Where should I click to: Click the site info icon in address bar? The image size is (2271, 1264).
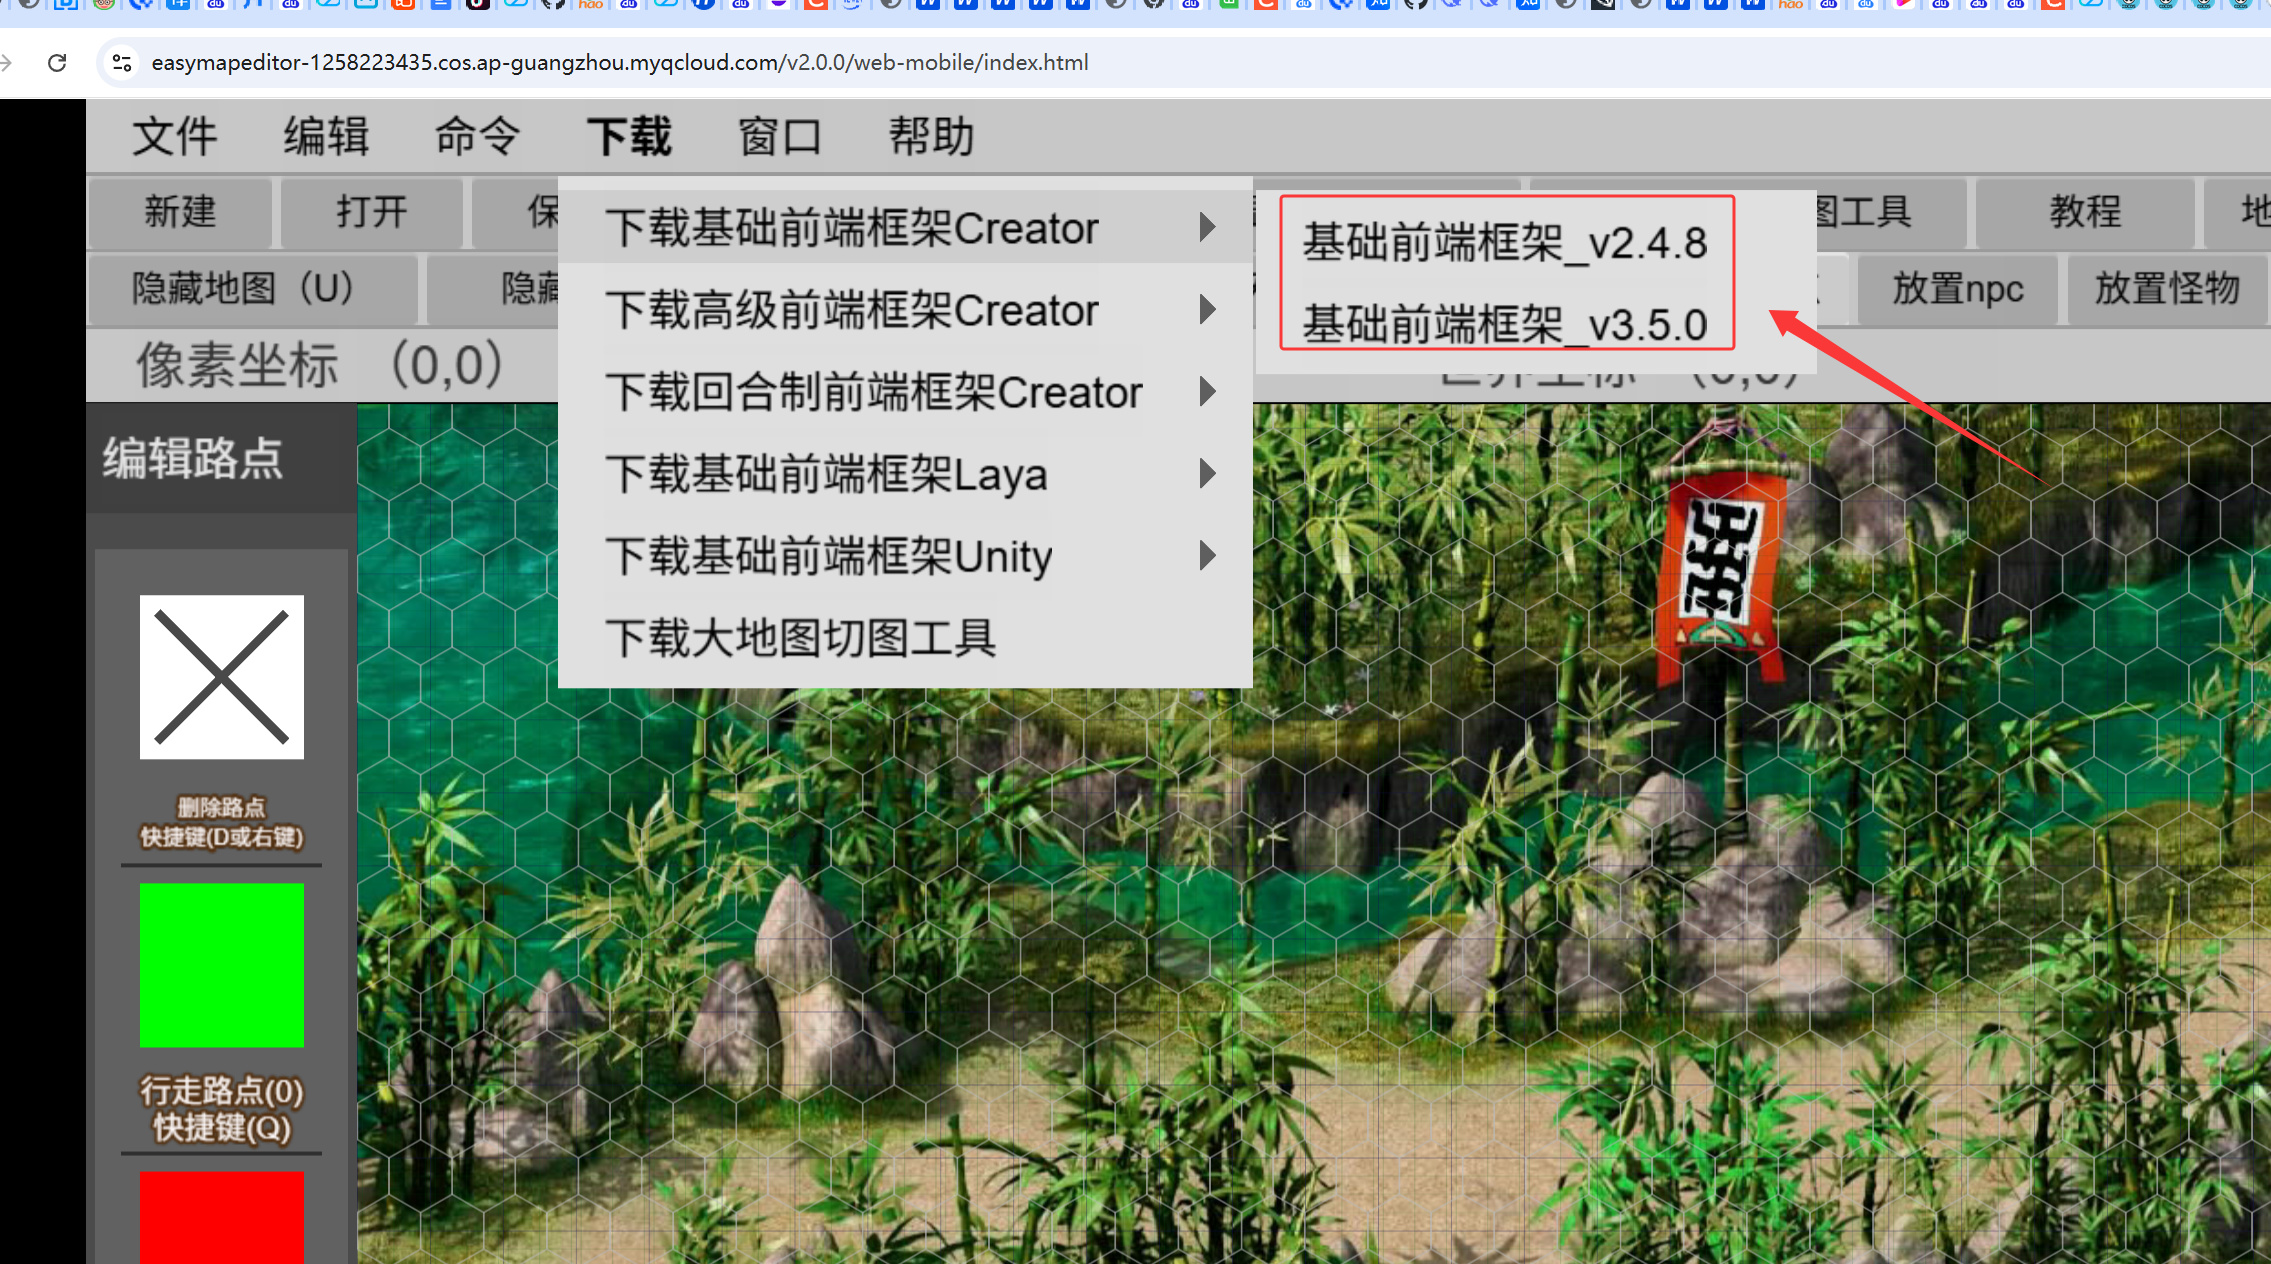[122, 63]
